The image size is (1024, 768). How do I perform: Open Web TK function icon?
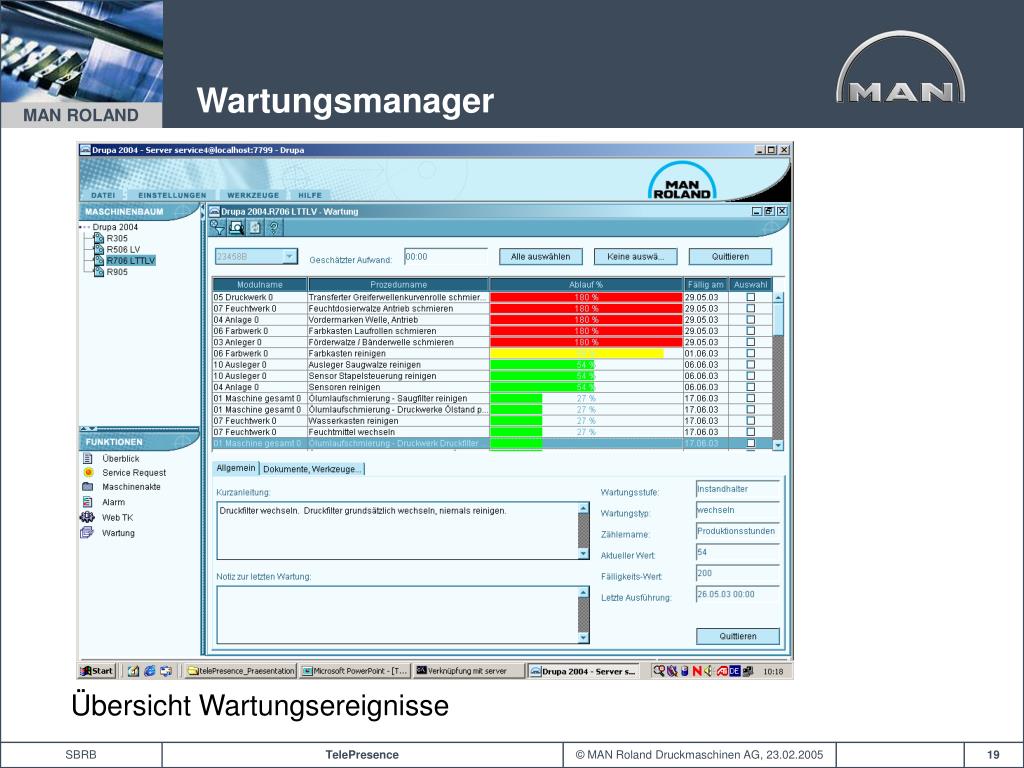(87, 517)
